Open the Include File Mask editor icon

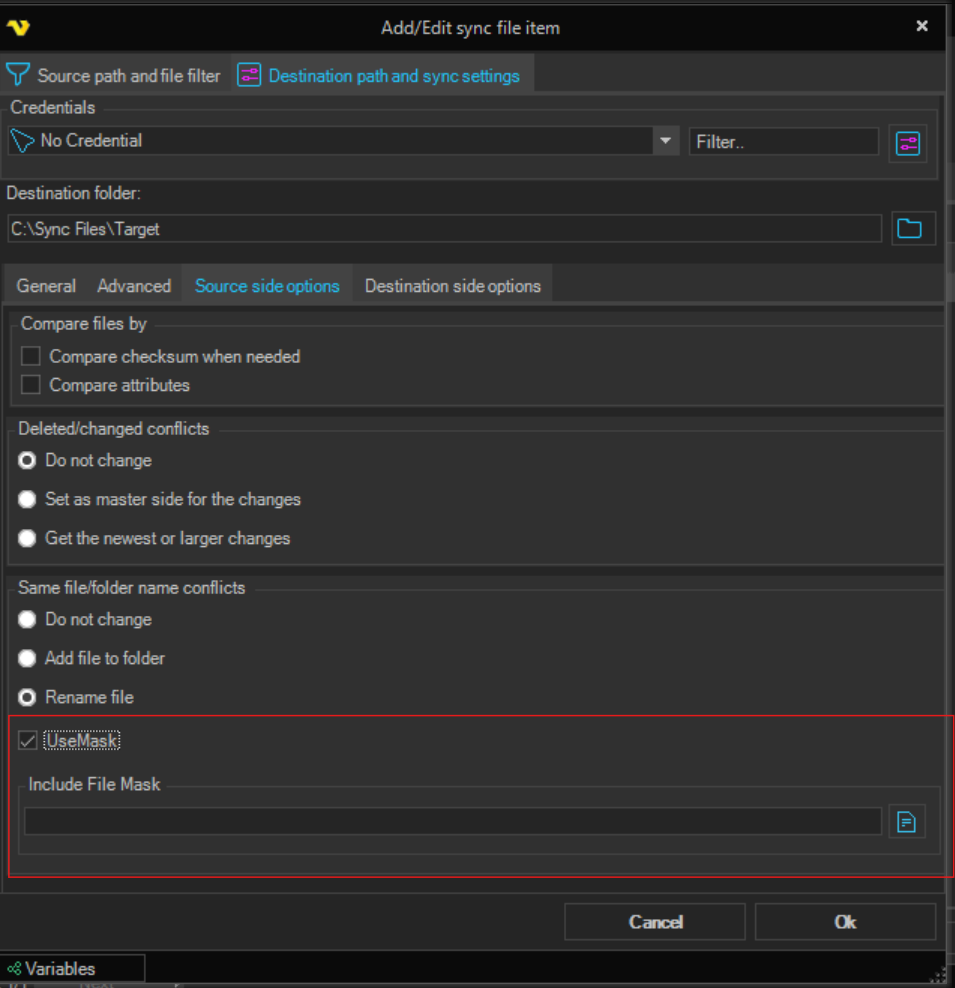point(906,822)
